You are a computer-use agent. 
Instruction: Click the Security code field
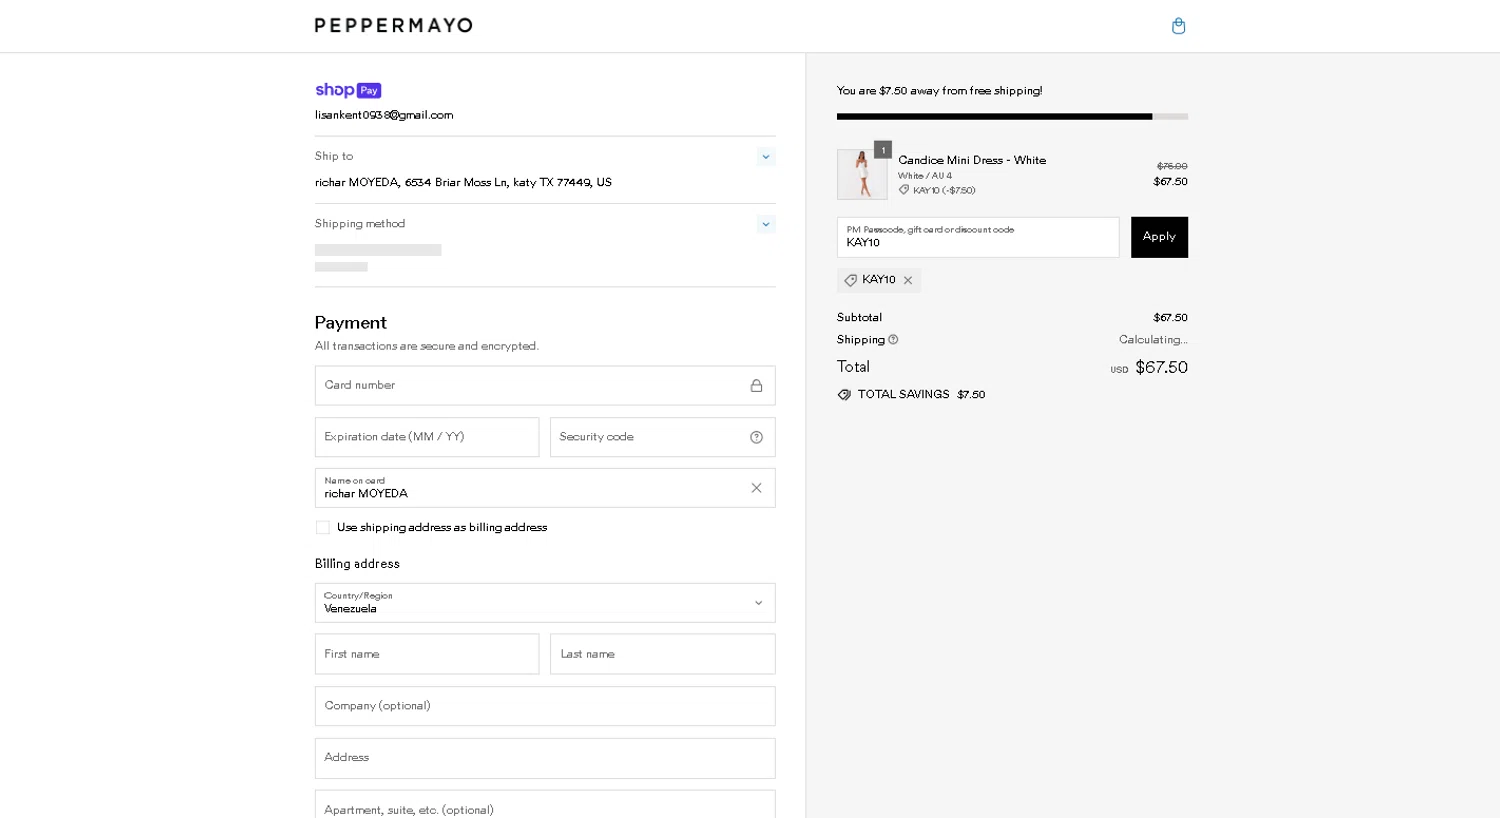point(663,437)
